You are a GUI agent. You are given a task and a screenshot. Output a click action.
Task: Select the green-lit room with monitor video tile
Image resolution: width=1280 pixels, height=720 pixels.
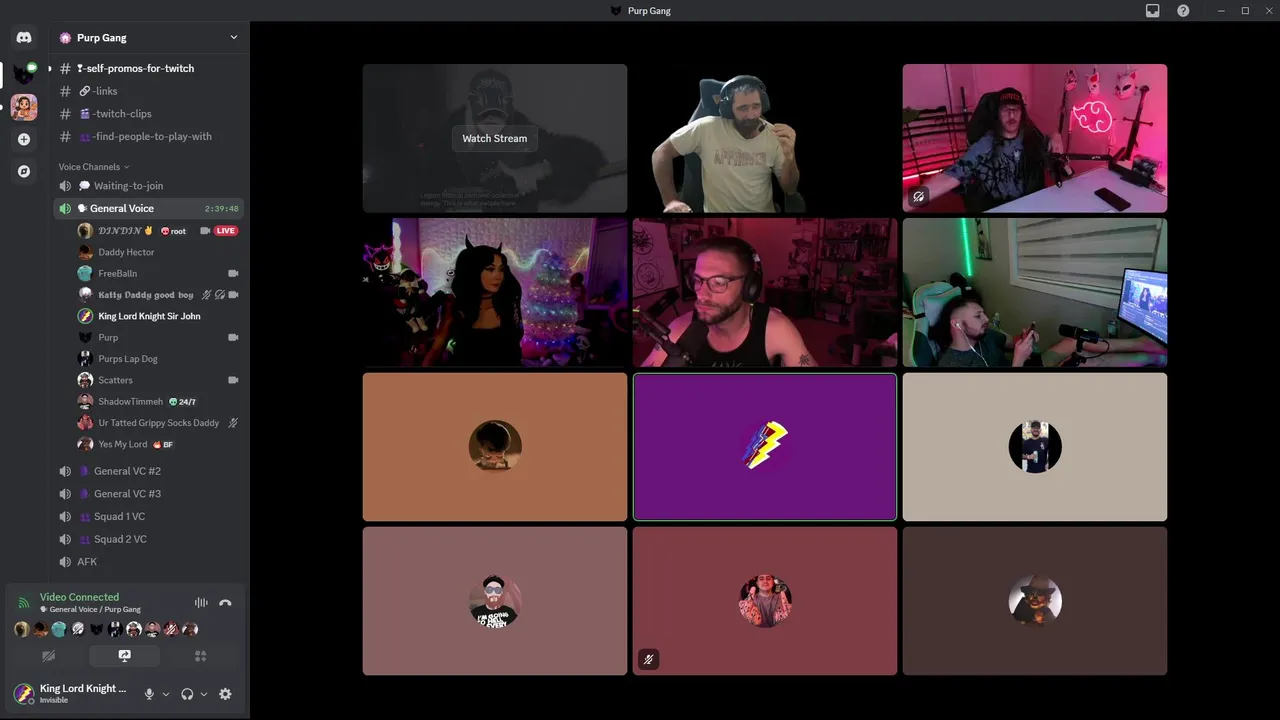pos(1035,292)
